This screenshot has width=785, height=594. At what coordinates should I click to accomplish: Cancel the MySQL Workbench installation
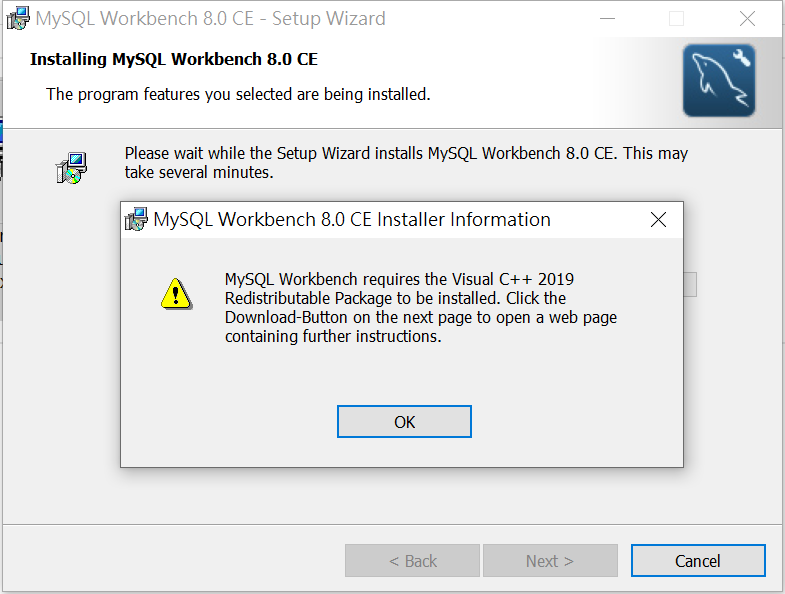(x=698, y=560)
